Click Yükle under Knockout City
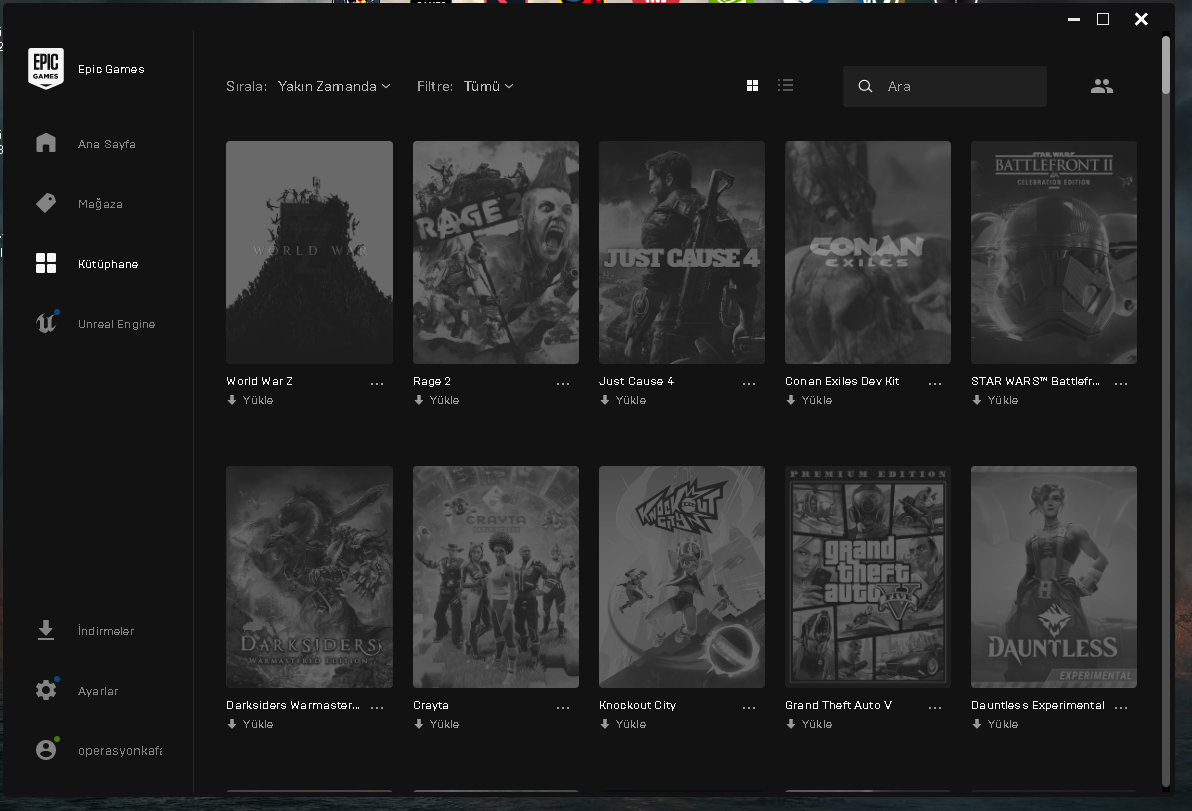 click(x=623, y=724)
